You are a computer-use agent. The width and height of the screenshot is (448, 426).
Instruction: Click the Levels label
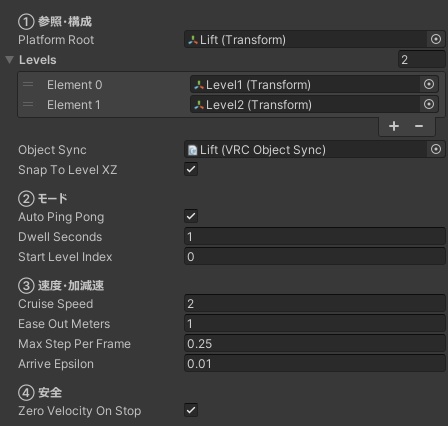click(38, 60)
